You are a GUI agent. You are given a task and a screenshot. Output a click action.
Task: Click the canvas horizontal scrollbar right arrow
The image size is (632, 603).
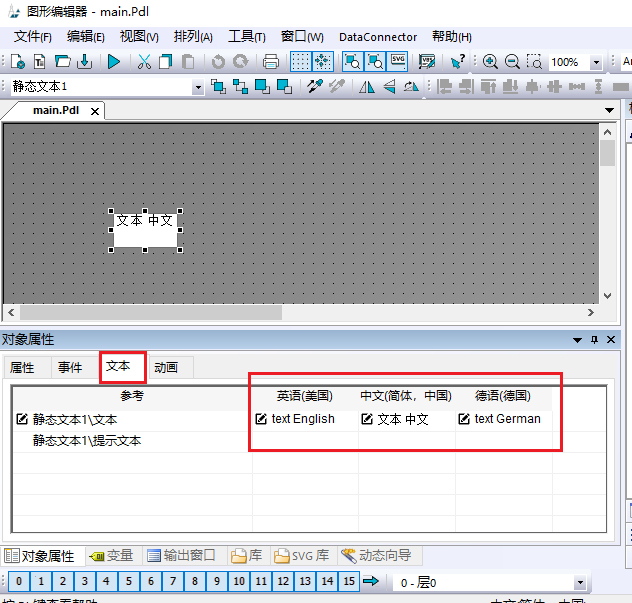pos(590,312)
